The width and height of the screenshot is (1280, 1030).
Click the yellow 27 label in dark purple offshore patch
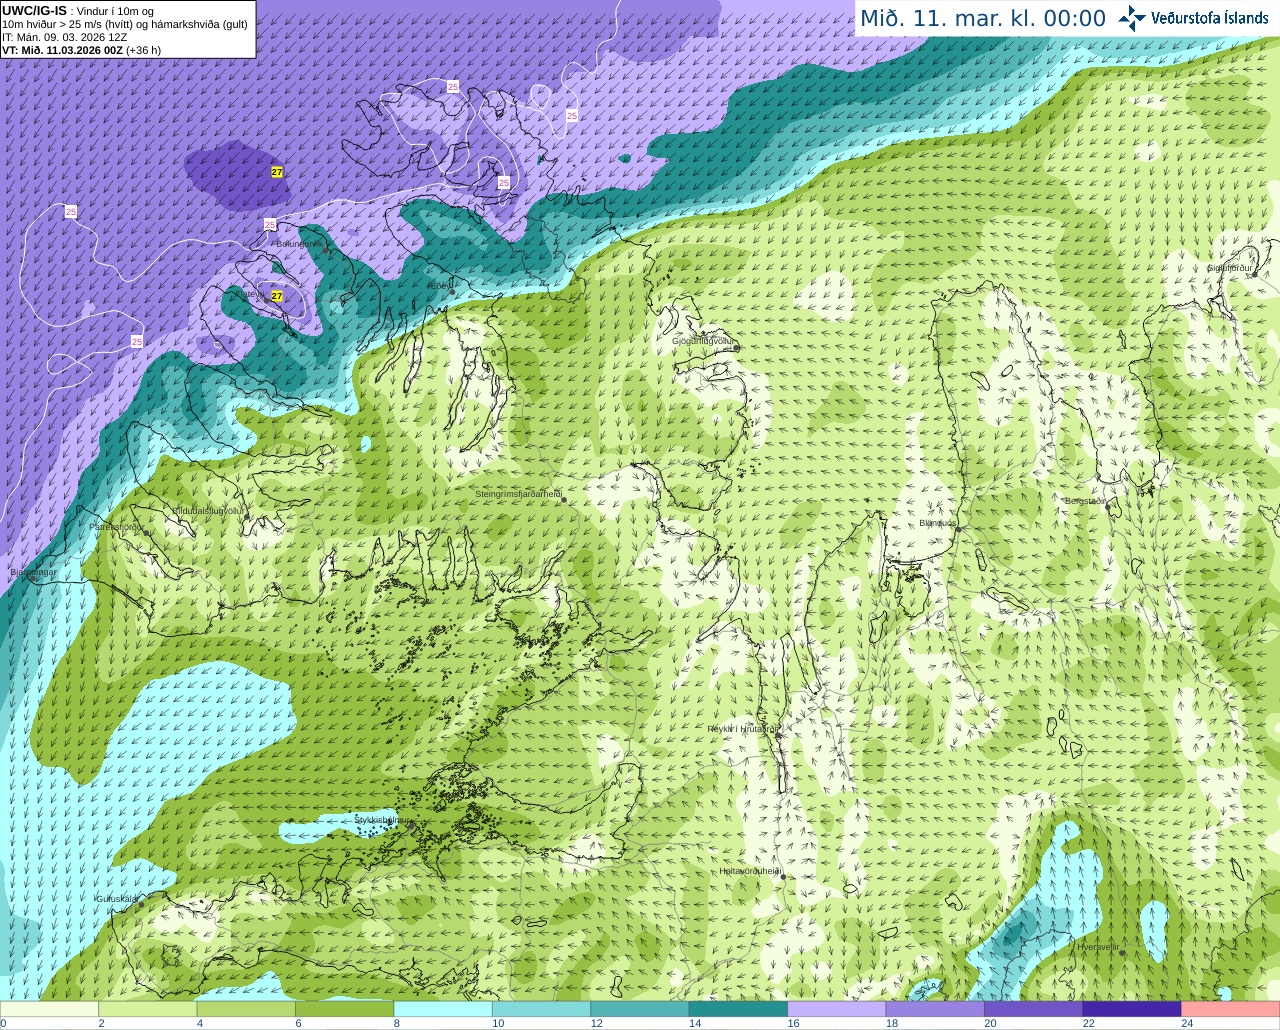[277, 172]
